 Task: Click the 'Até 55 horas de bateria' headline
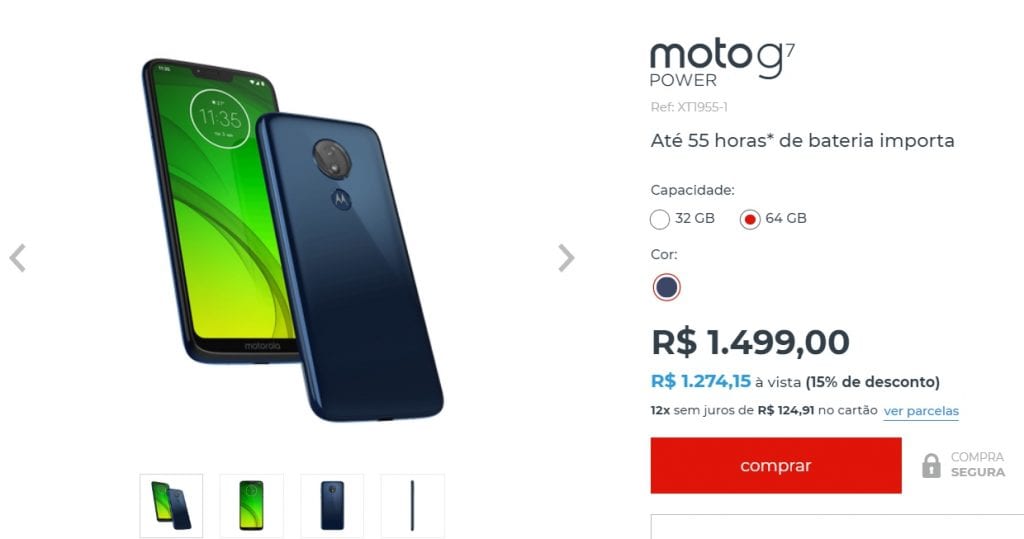[x=802, y=140]
